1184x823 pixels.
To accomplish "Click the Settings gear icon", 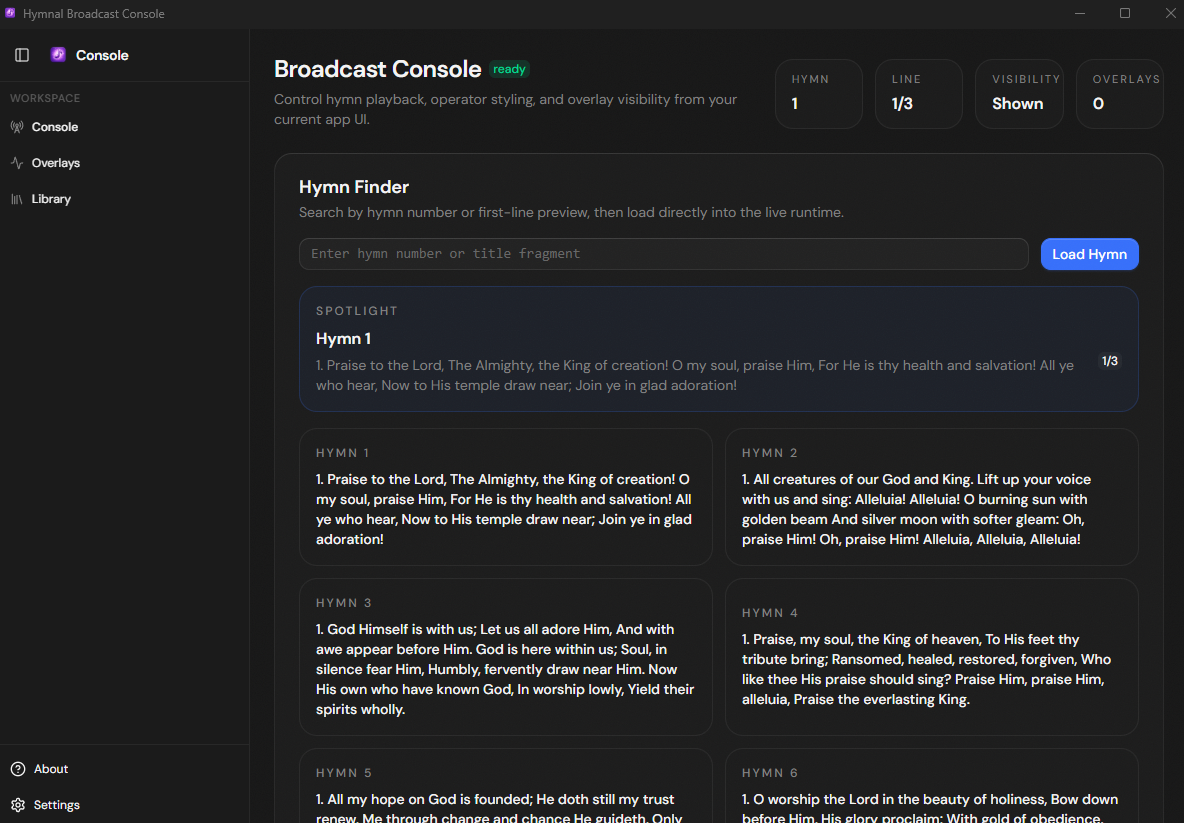I will coord(18,805).
